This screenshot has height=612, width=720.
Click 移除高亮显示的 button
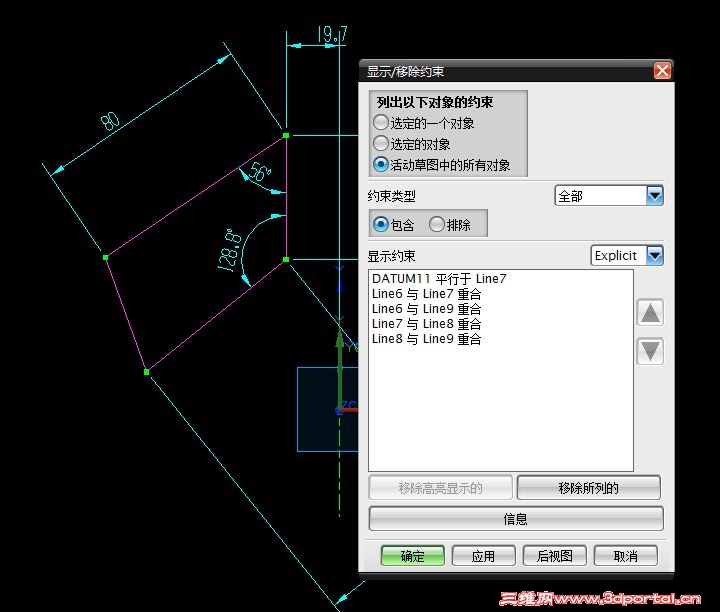(440, 488)
